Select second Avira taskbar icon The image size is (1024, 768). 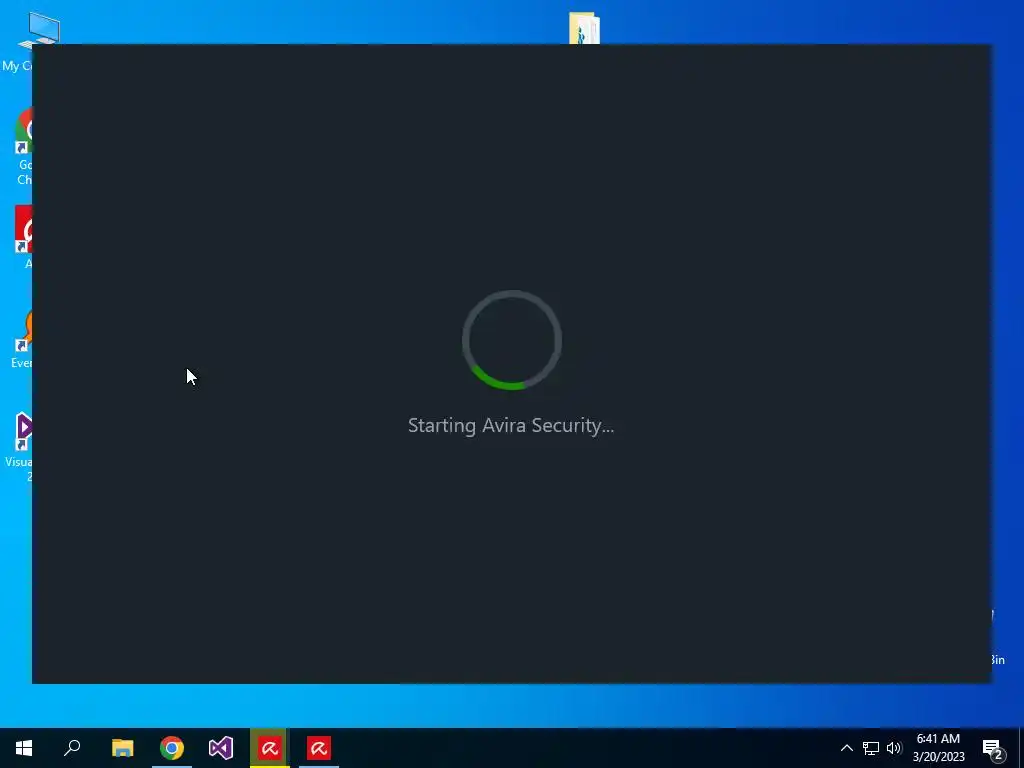319,748
